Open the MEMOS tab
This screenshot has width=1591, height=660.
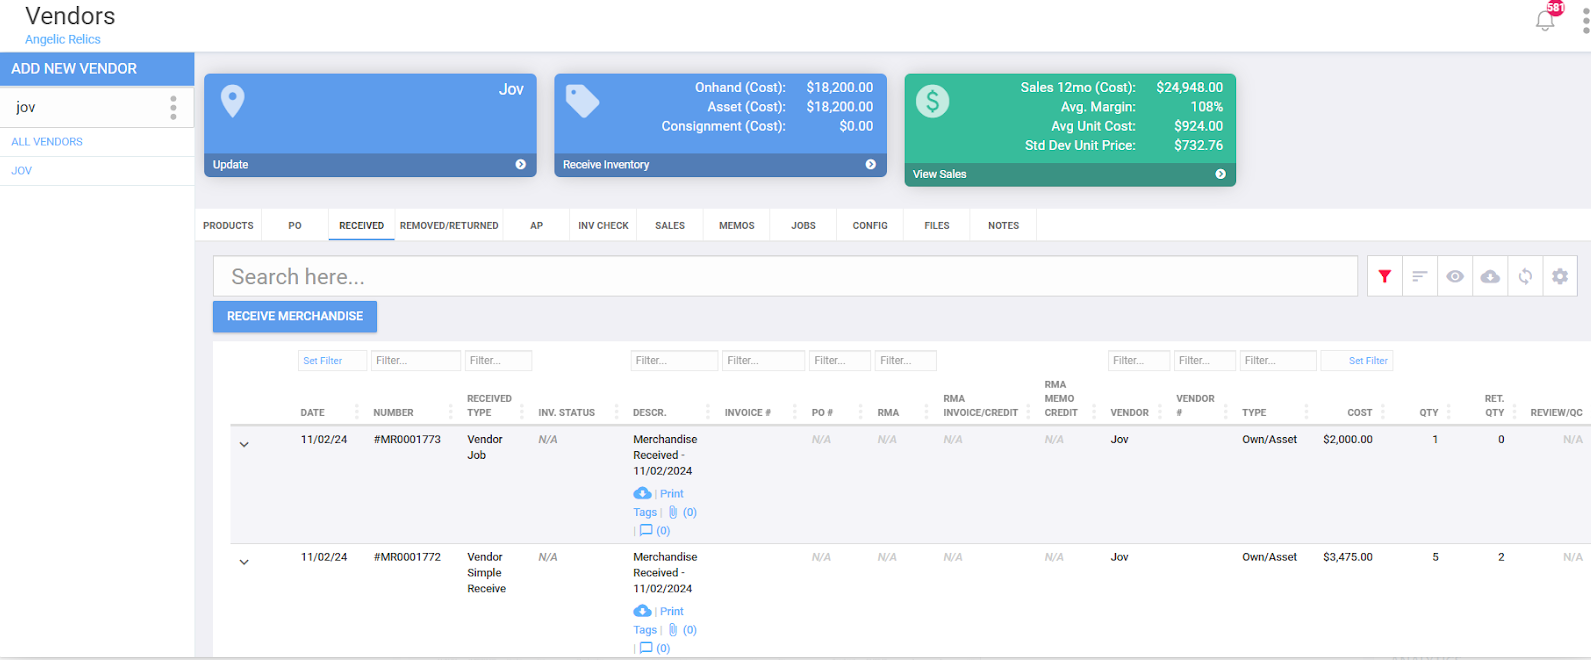[737, 226]
